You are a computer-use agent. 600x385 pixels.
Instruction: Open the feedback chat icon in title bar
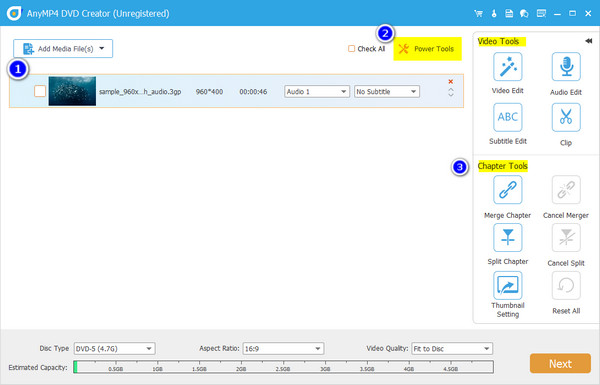(524, 14)
